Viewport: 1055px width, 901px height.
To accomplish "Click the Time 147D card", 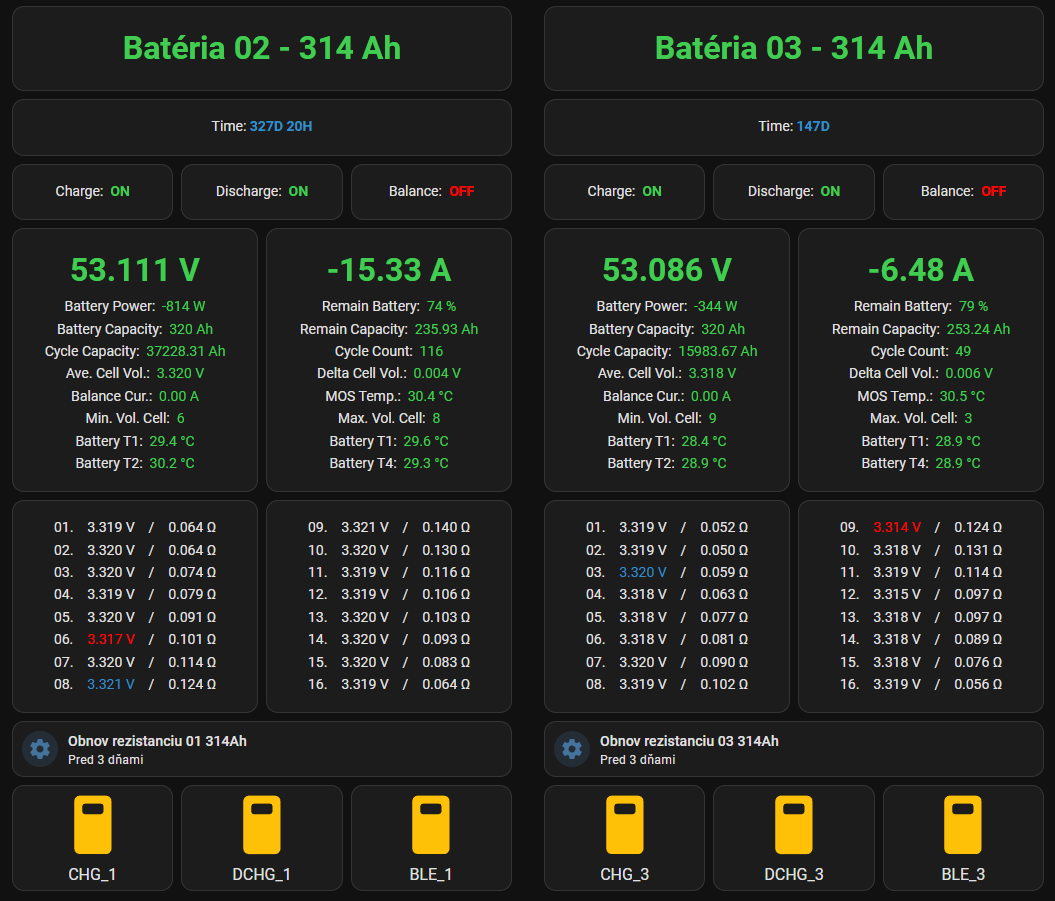I will click(x=794, y=127).
